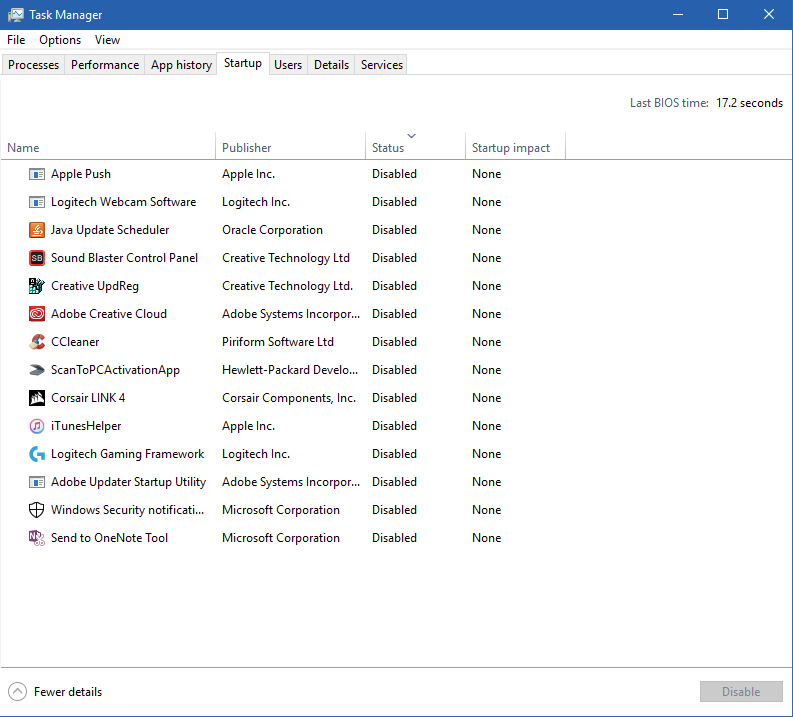The height and width of the screenshot is (717, 793).
Task: Select the Apple Push entry name
Action: pyautogui.click(x=81, y=174)
